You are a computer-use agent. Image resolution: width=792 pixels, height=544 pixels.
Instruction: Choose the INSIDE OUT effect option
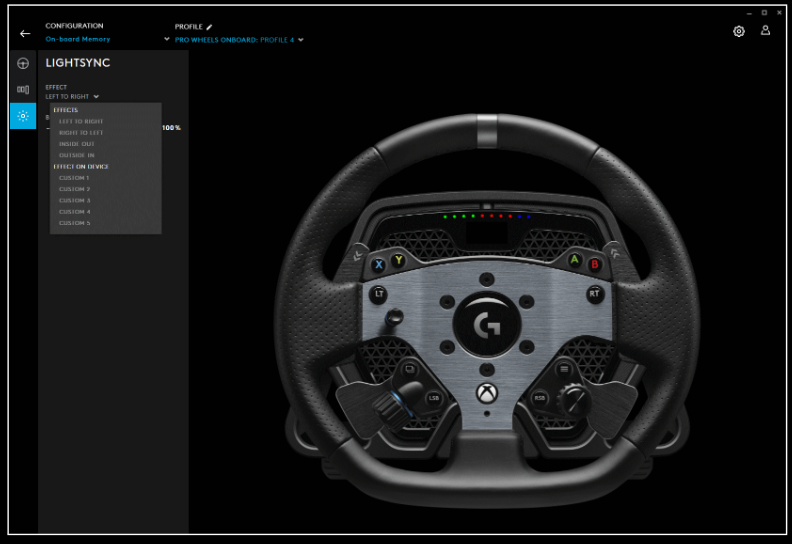[x=76, y=144]
